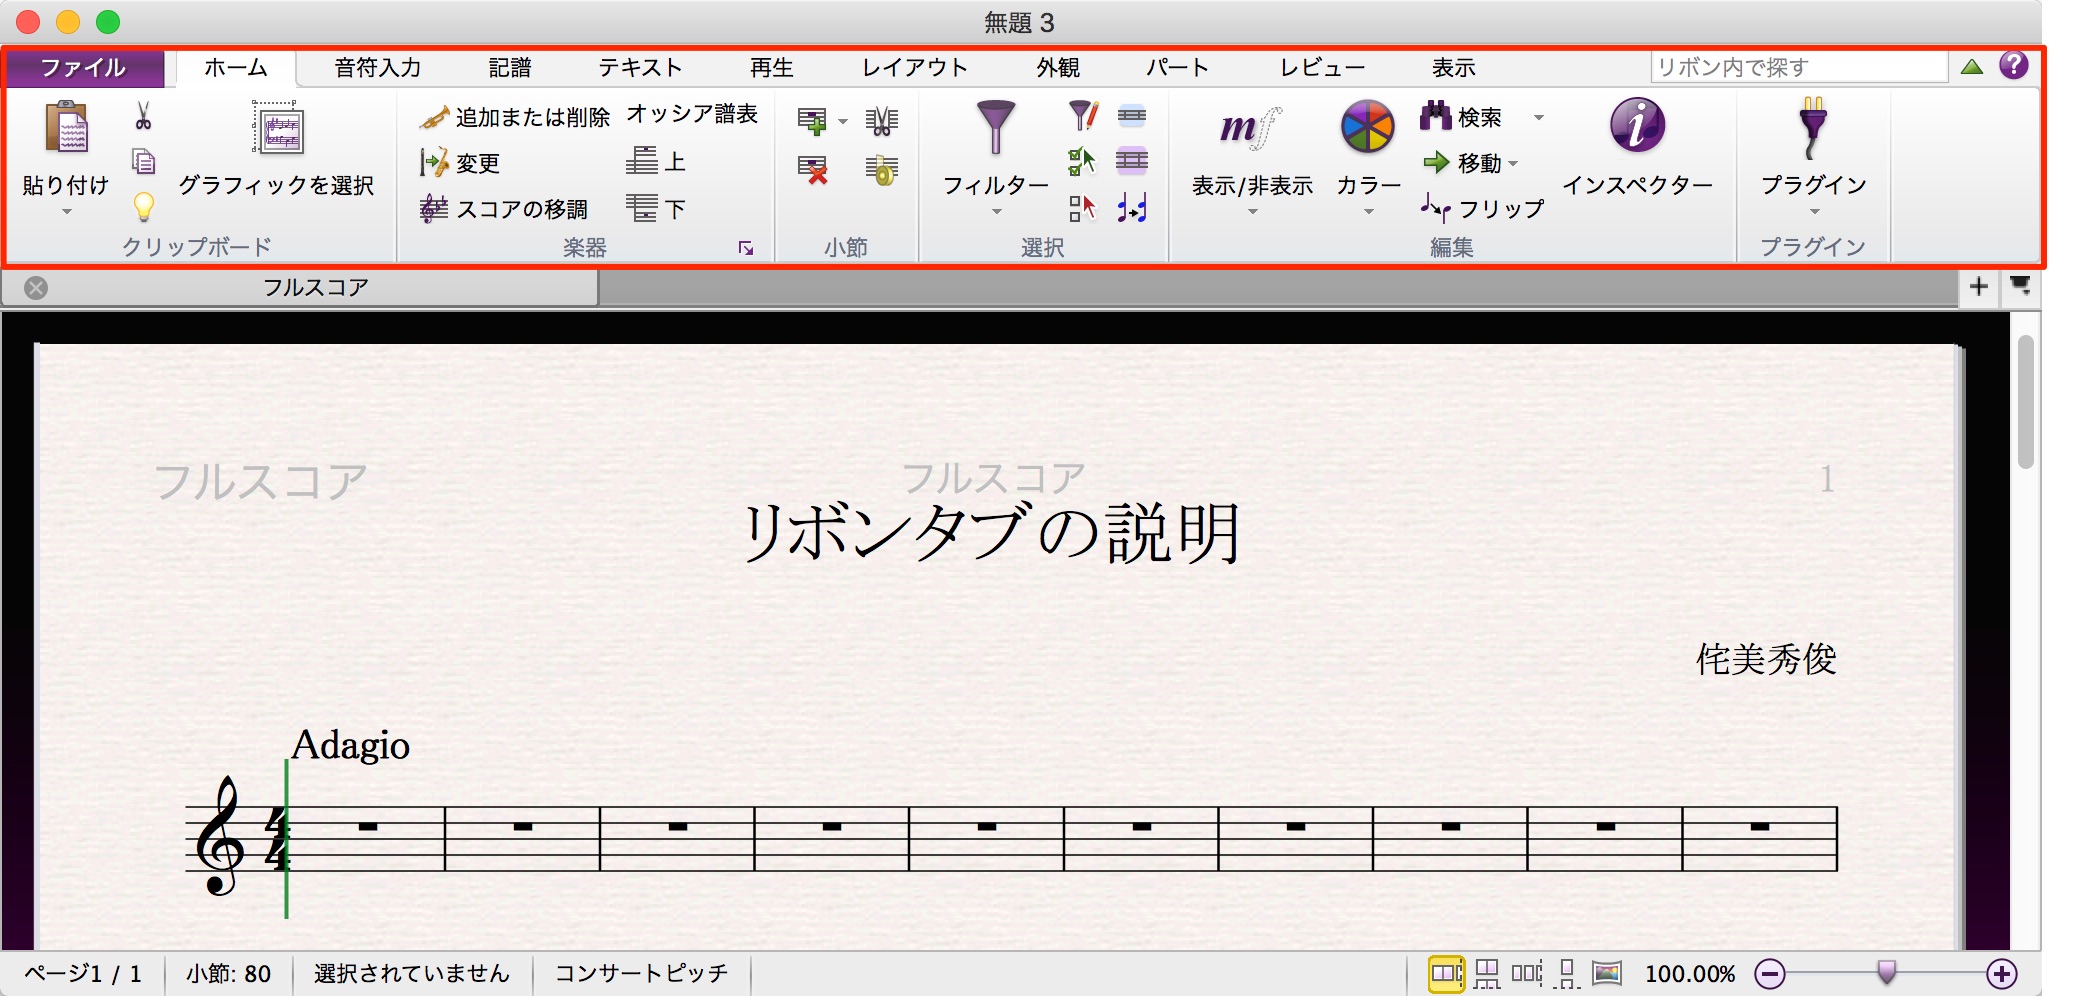This screenshot has height=996, width=2088.
Task: Open the カラー color wheel
Action: coord(1367,127)
